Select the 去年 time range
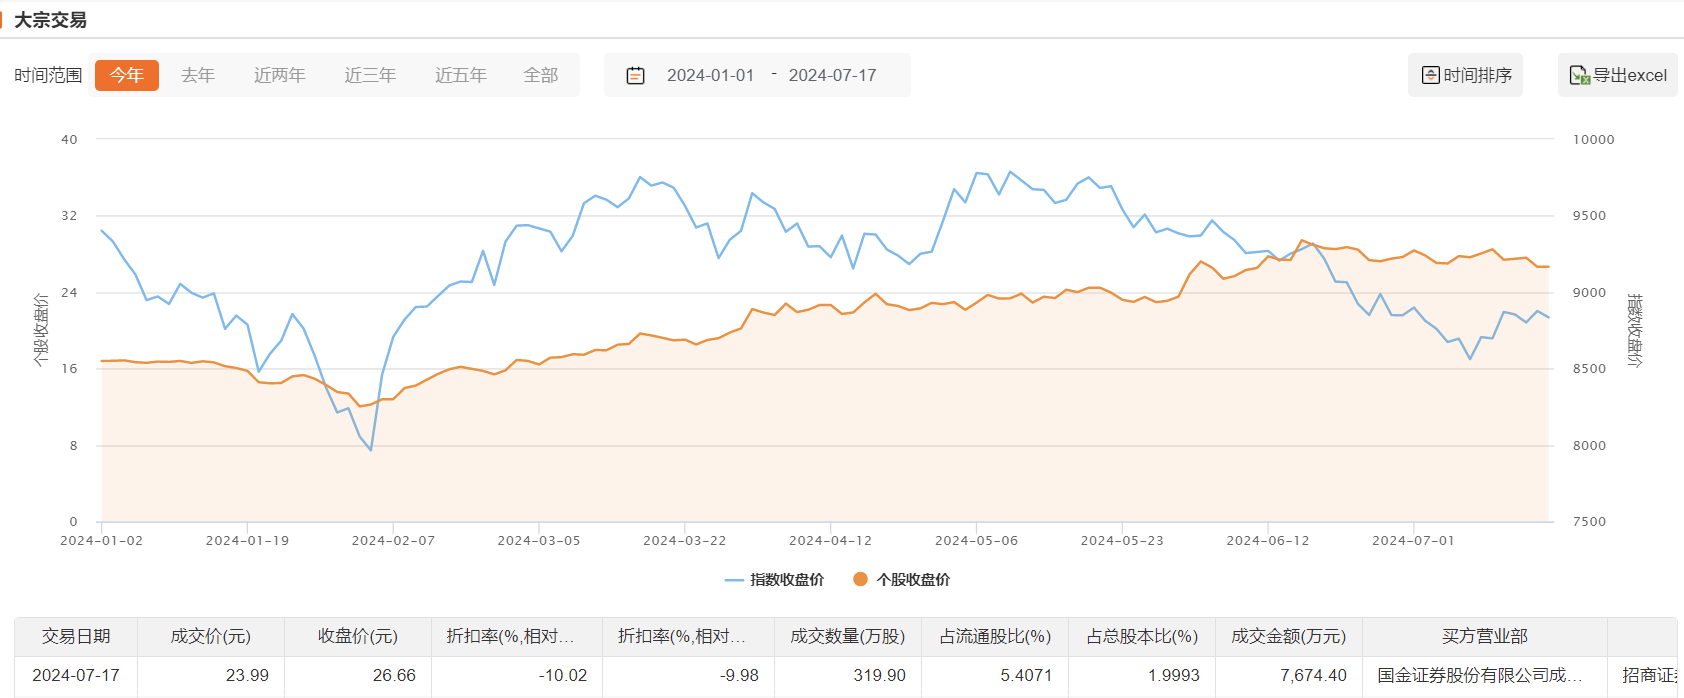1684x698 pixels. 198,75
